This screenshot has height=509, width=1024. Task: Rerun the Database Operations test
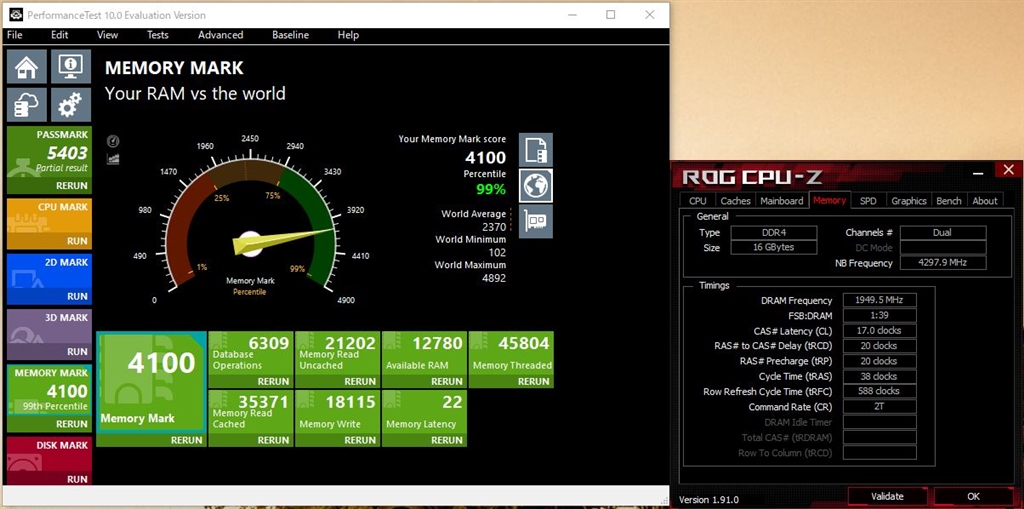point(273,382)
